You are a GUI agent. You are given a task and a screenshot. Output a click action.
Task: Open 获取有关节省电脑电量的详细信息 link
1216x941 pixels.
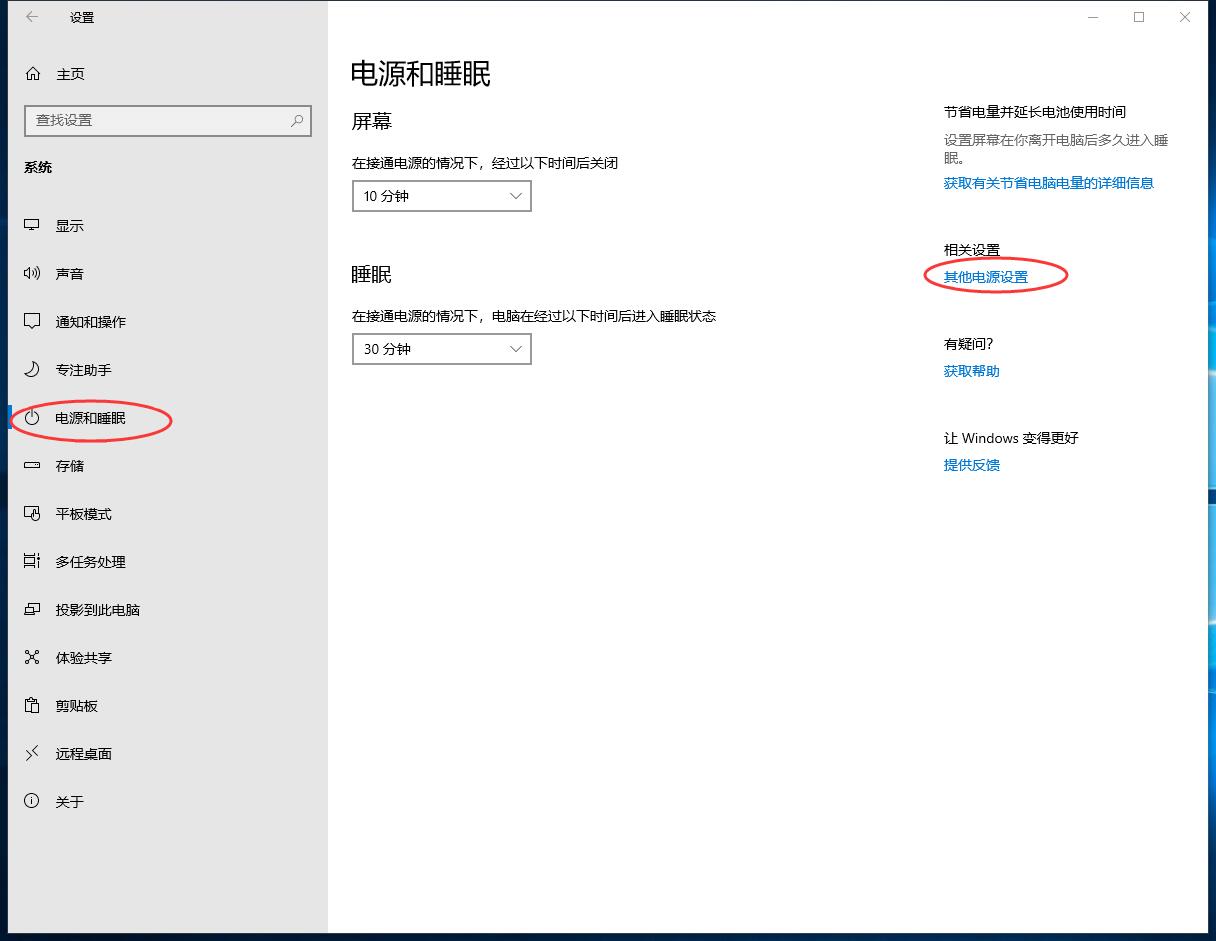click(1049, 183)
